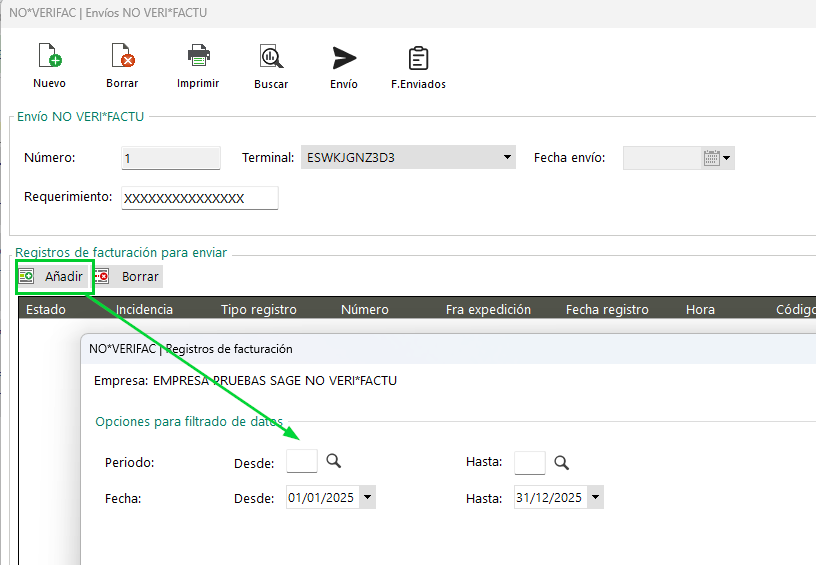This screenshot has width=816, height=565.
Task: Click the Imprimir printer icon
Action: coord(198,55)
